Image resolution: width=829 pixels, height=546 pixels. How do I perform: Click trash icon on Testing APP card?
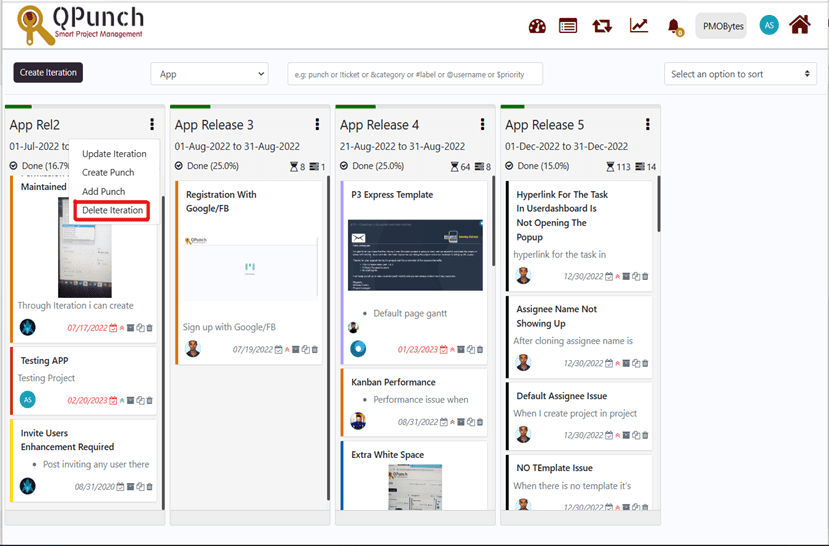(150, 400)
